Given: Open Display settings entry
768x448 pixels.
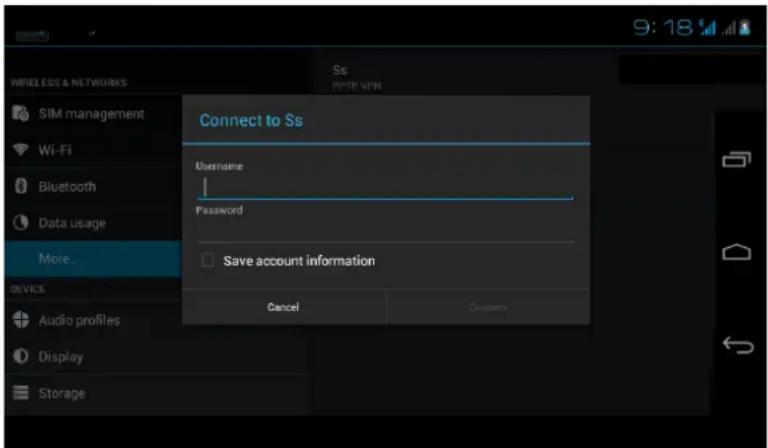Looking at the screenshot, I should pyautogui.click(x=157, y=356).
